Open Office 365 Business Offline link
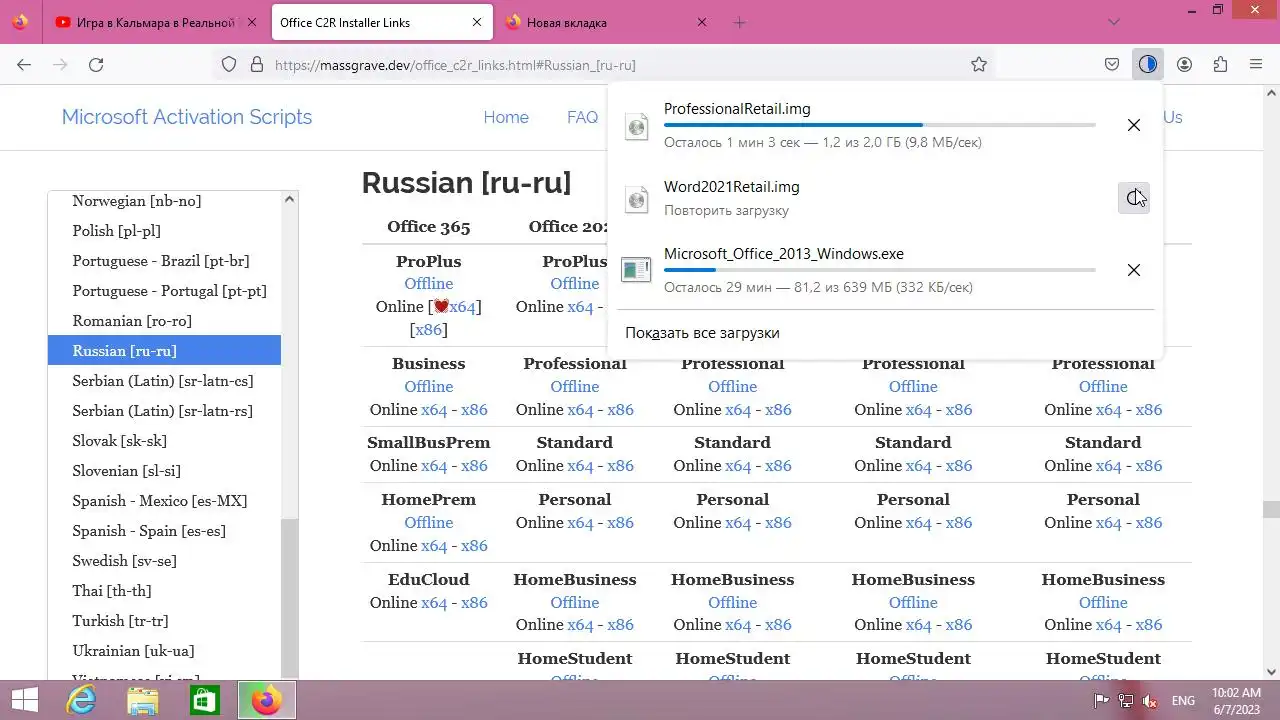 [428, 386]
